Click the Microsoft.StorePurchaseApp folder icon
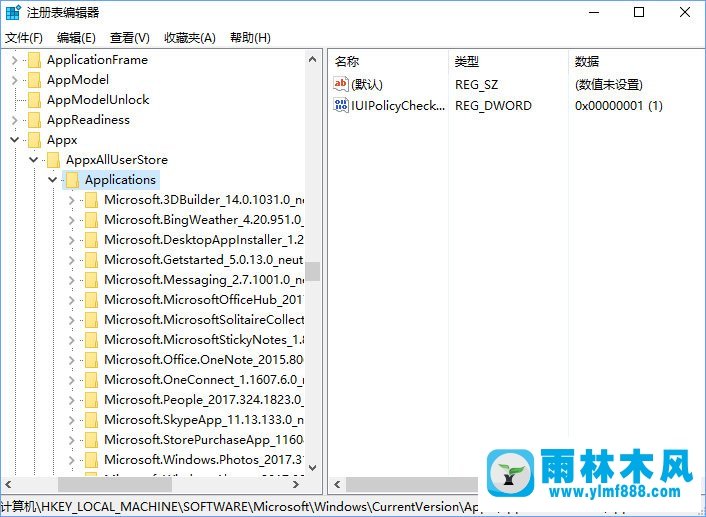 pyautogui.click(x=91, y=440)
